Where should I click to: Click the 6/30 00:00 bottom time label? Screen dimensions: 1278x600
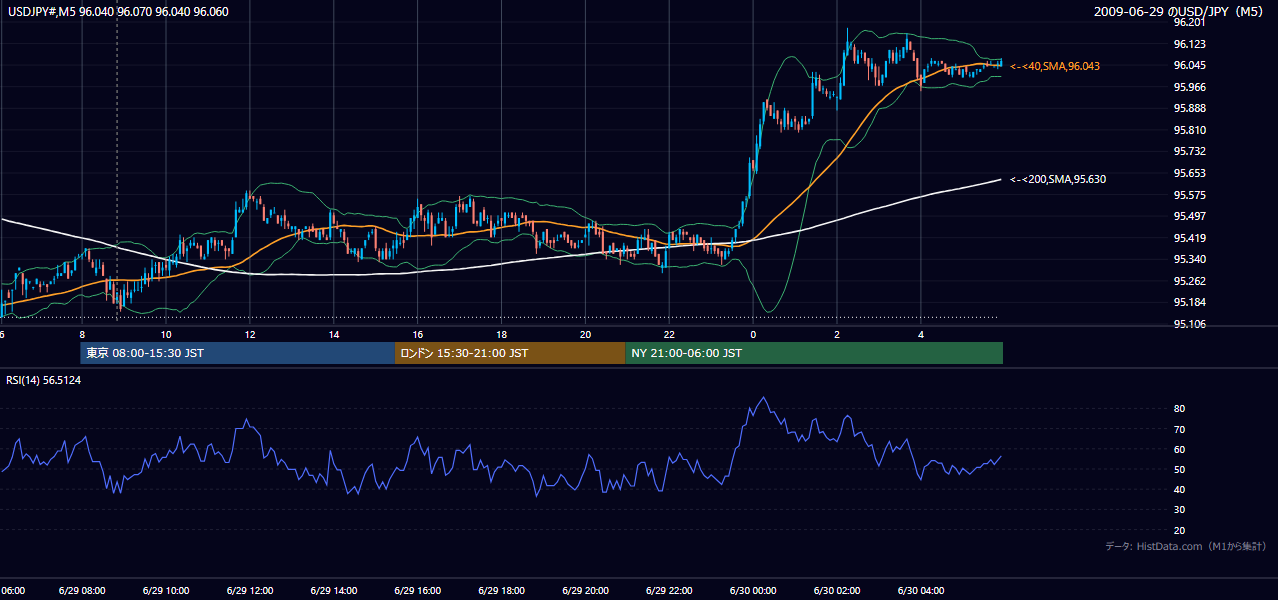click(753, 591)
